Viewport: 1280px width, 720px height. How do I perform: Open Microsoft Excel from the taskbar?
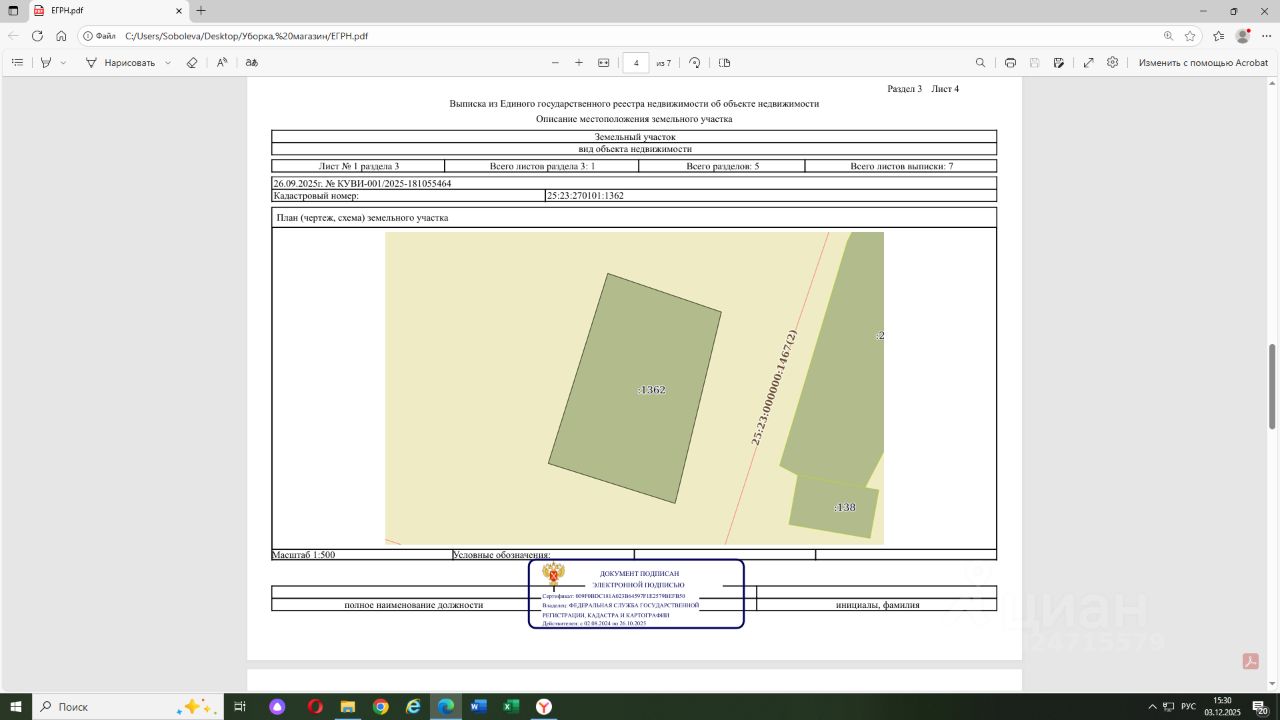click(x=511, y=706)
